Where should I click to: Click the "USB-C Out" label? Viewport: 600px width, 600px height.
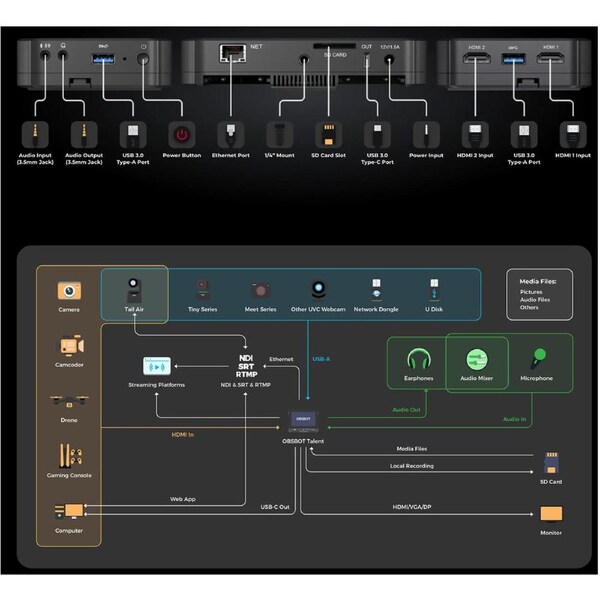coord(275,507)
